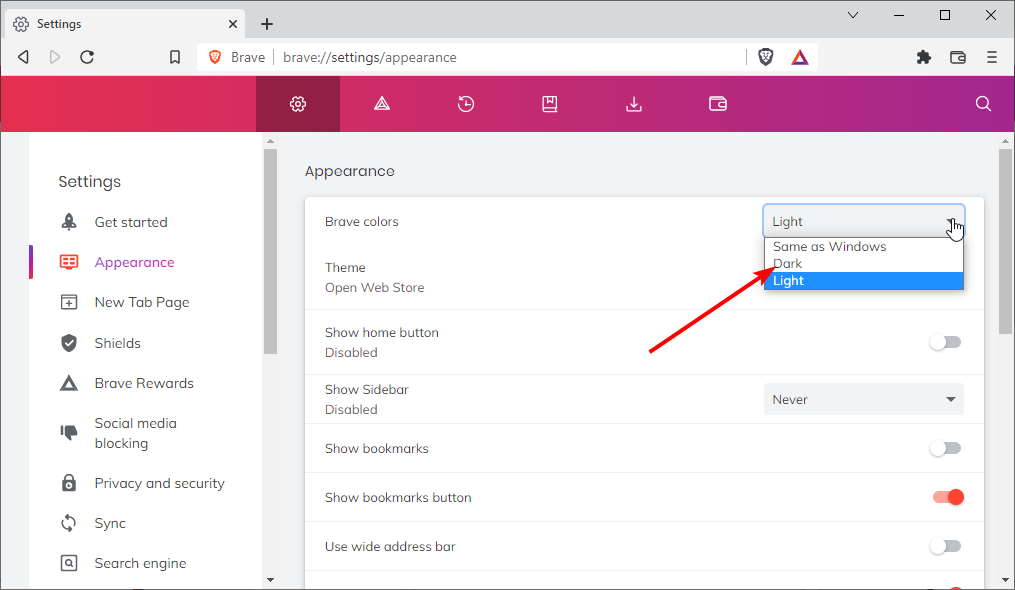This screenshot has height=590, width=1015.
Task: Choose the highlighted Light option
Action: (x=864, y=280)
